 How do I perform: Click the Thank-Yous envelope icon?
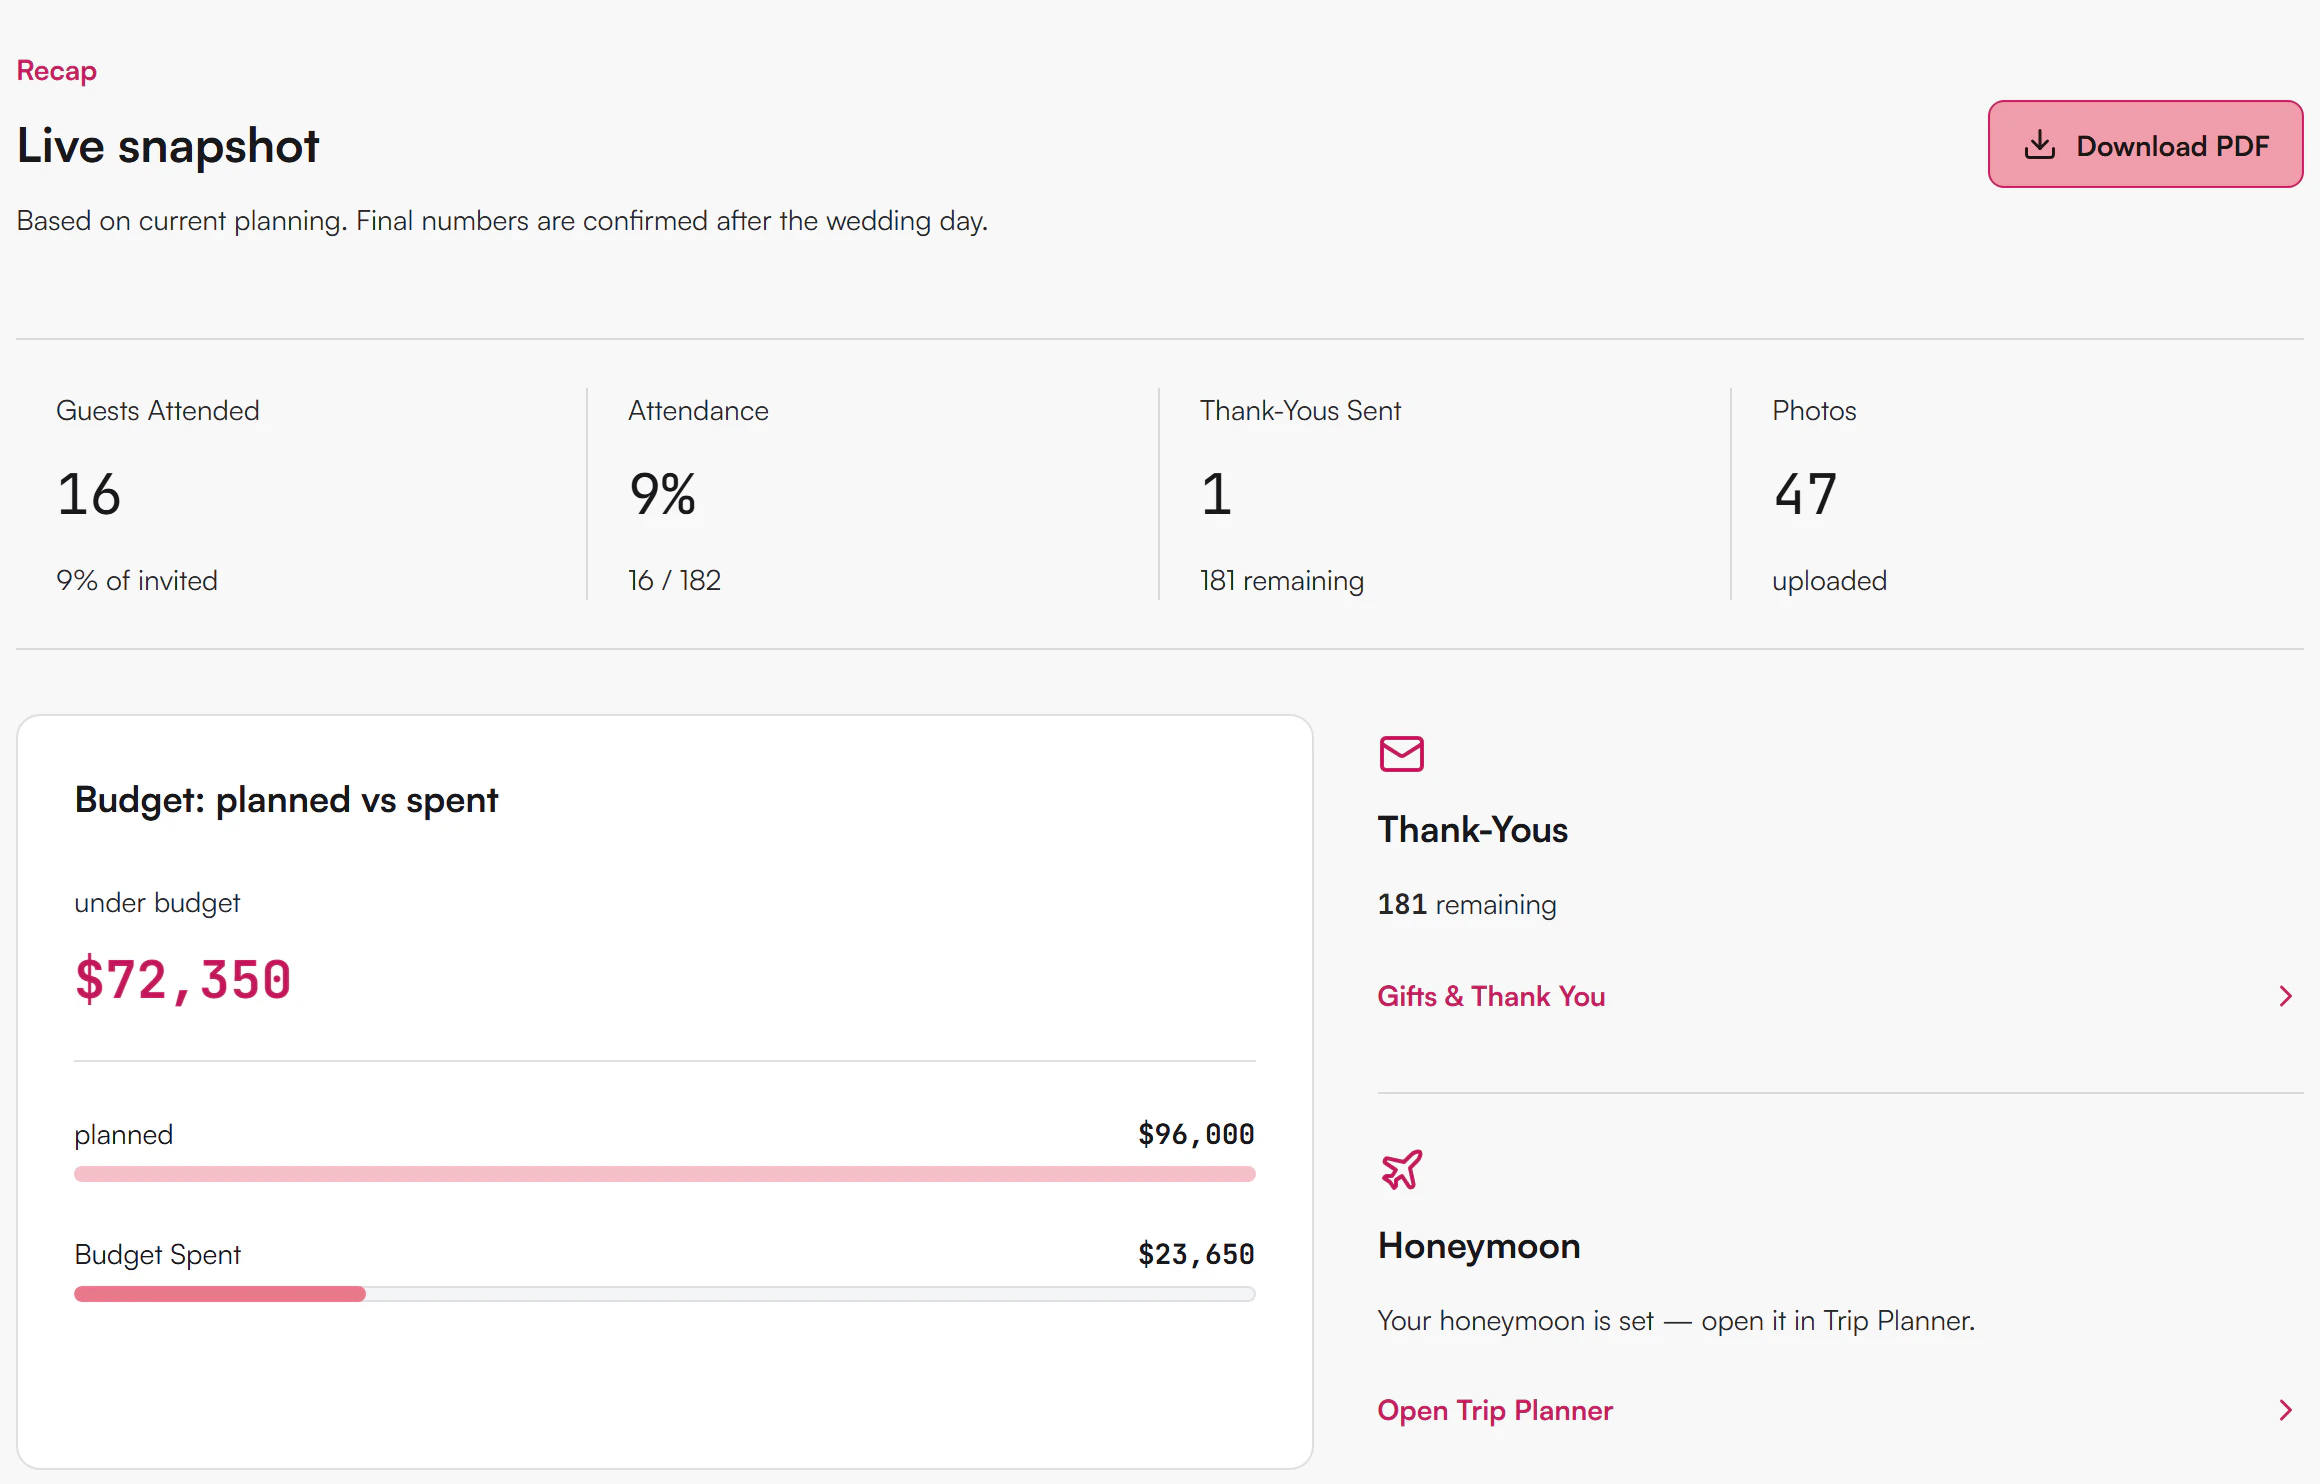point(1401,754)
